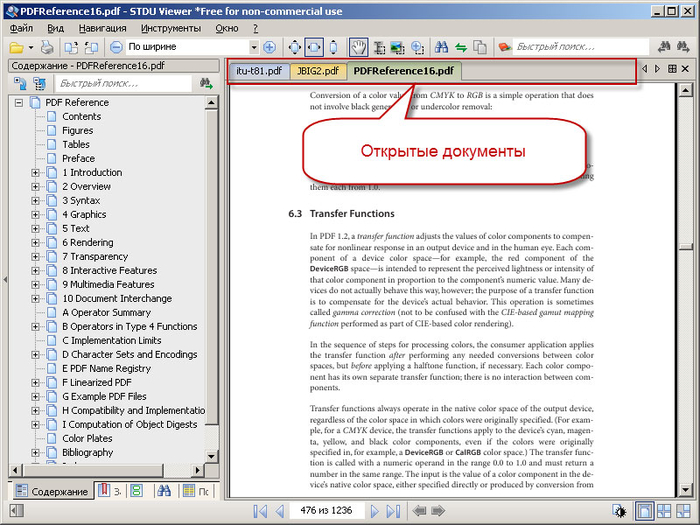This screenshot has height=525, width=700.
Task: Collapse the PDF Reference root node
Action: (19, 103)
